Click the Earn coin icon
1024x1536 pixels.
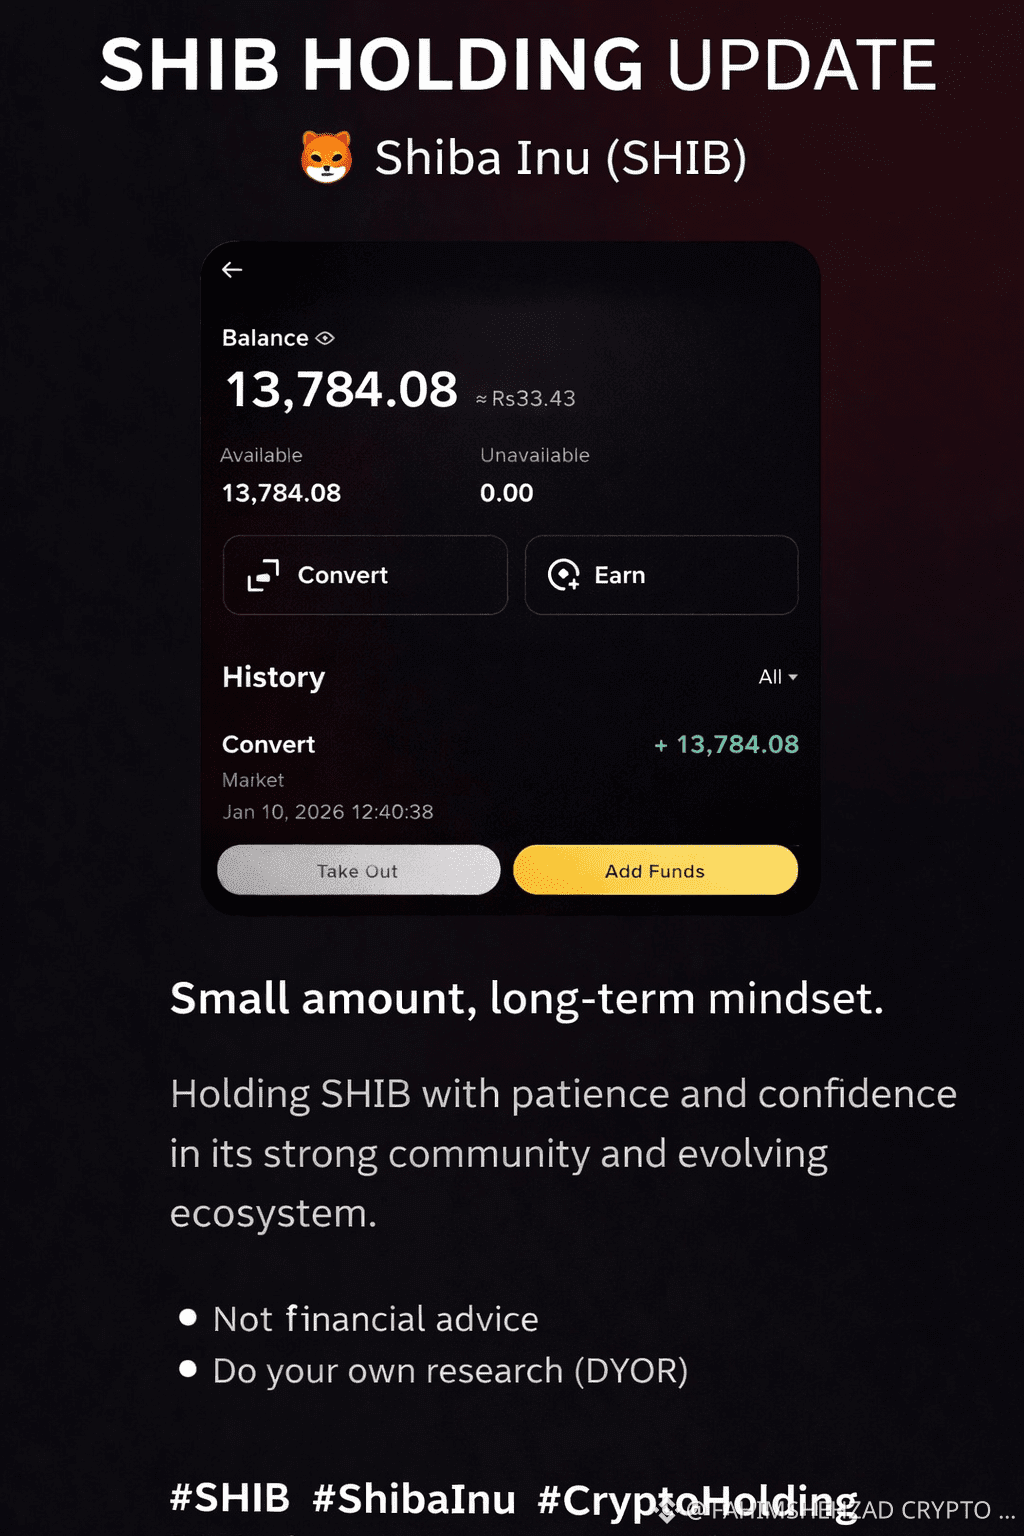[564, 575]
